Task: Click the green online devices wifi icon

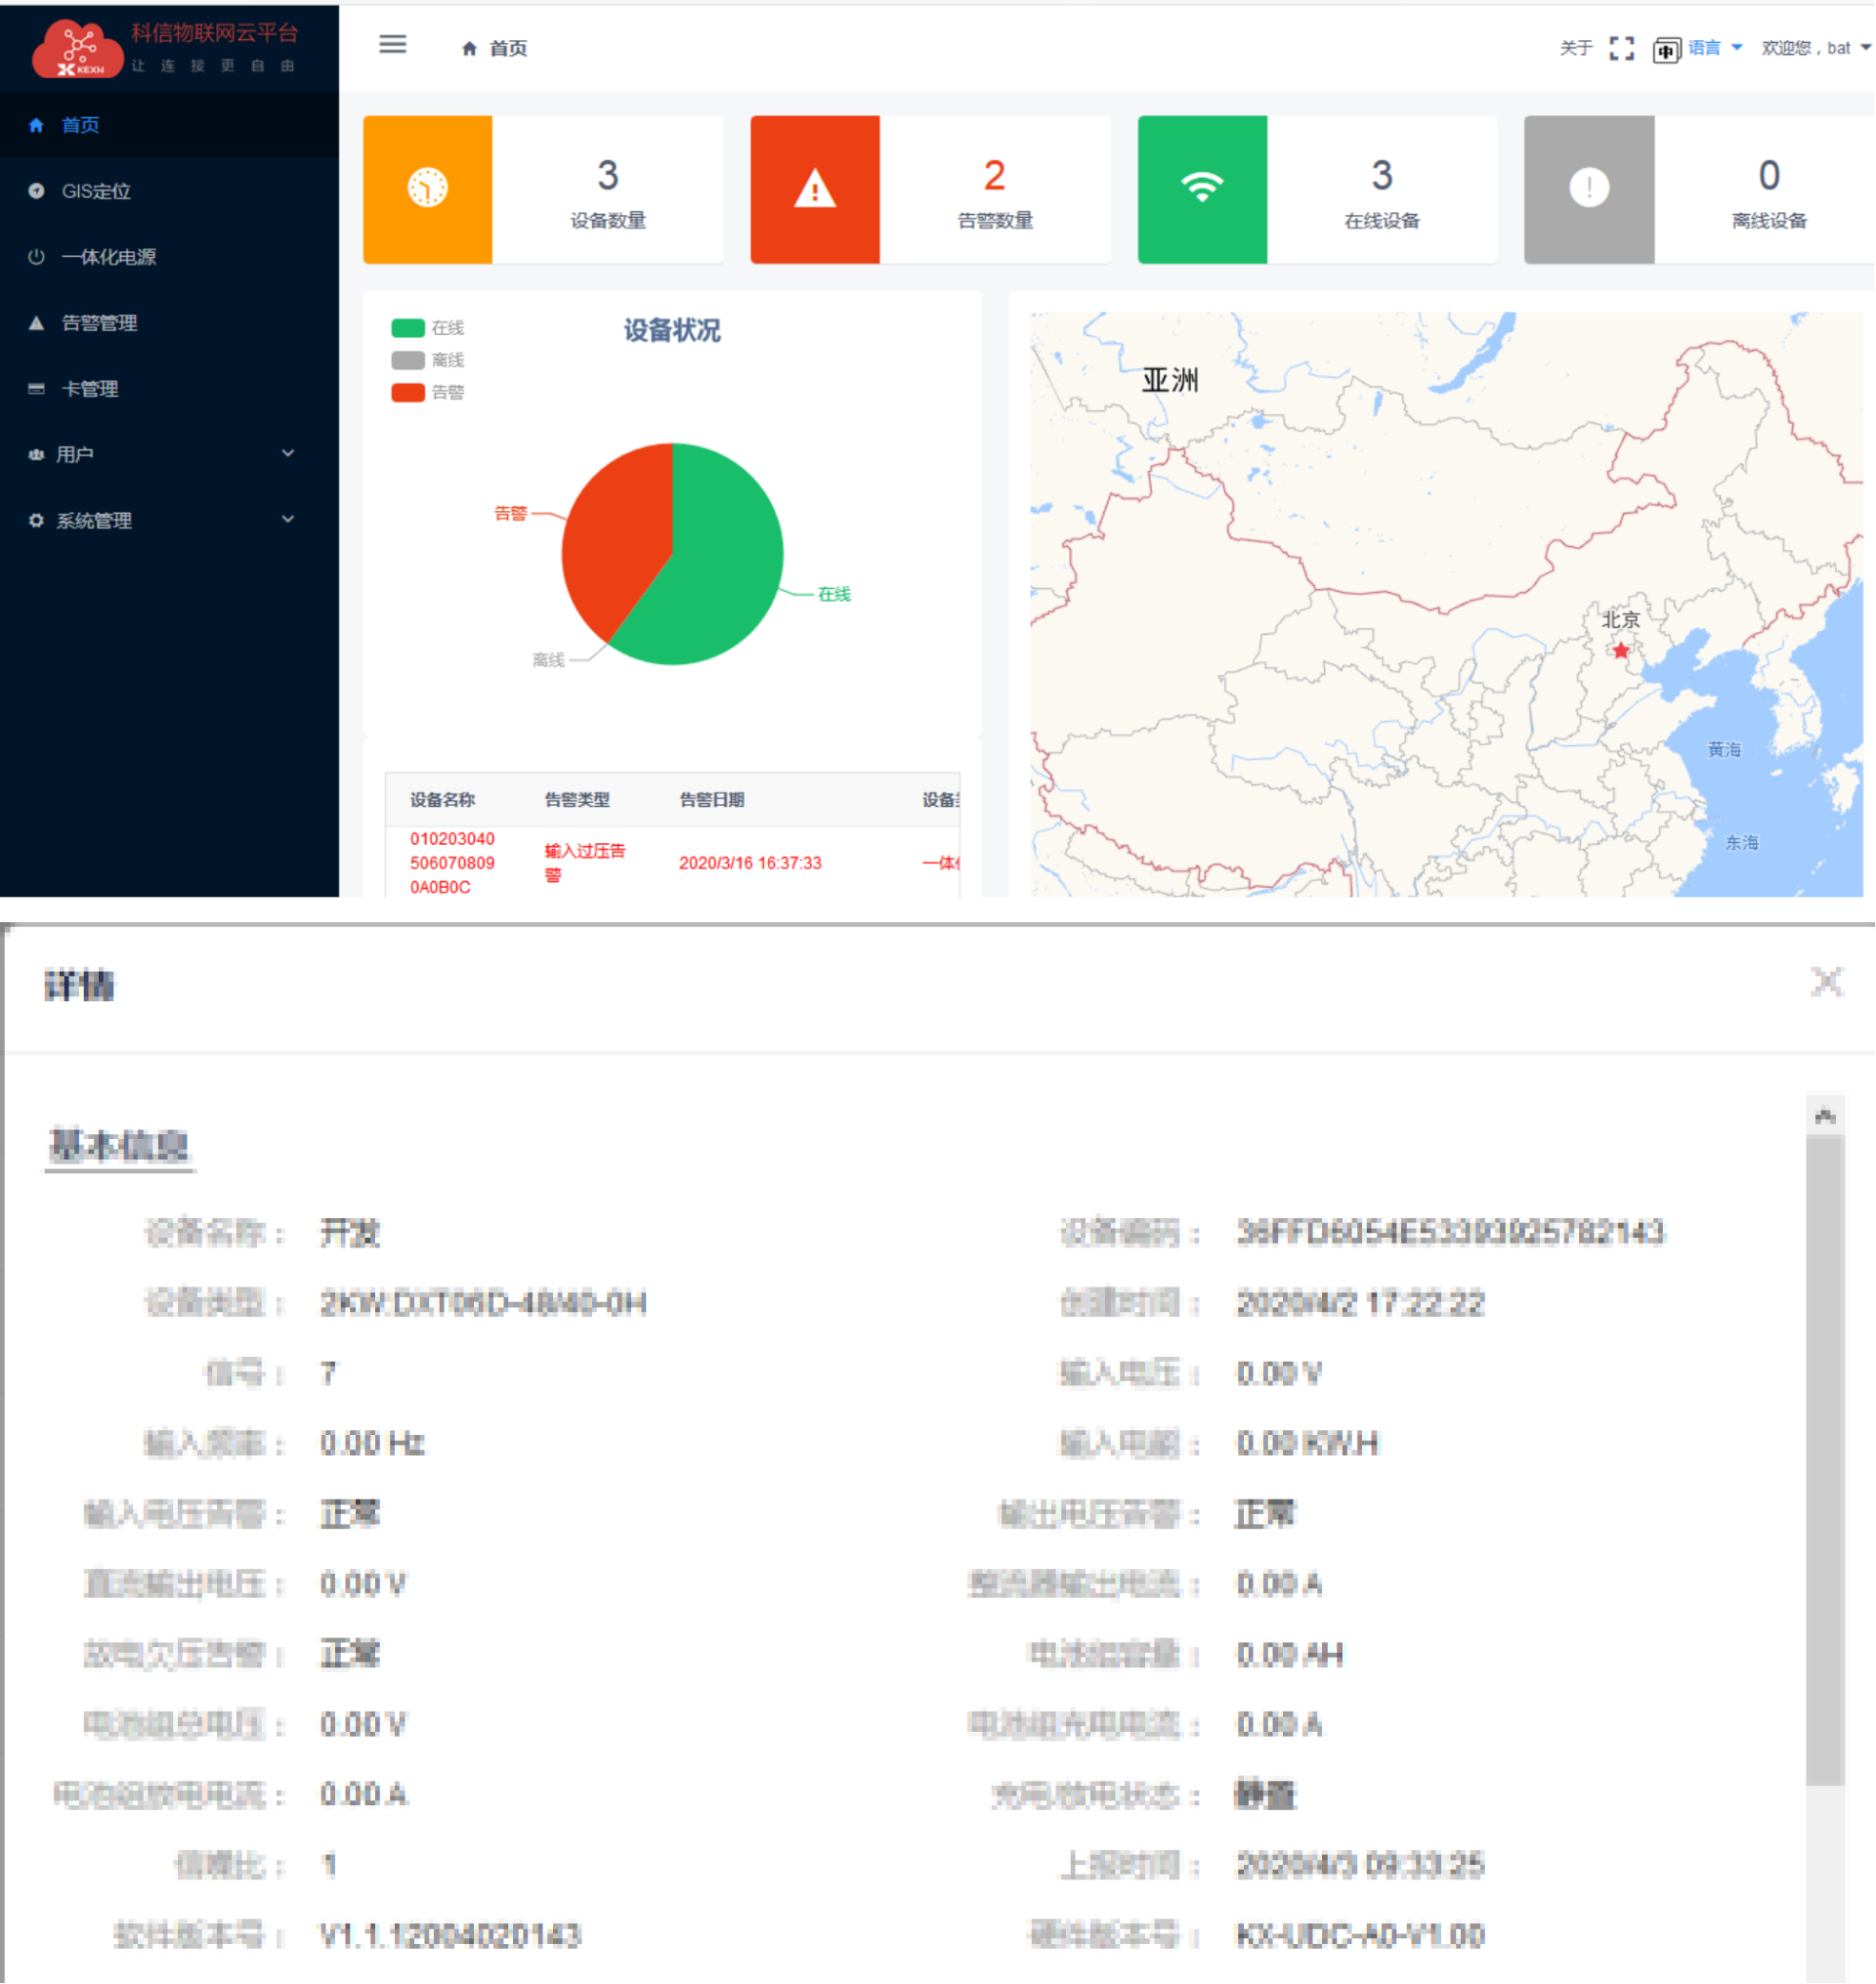Action: pos(1201,188)
